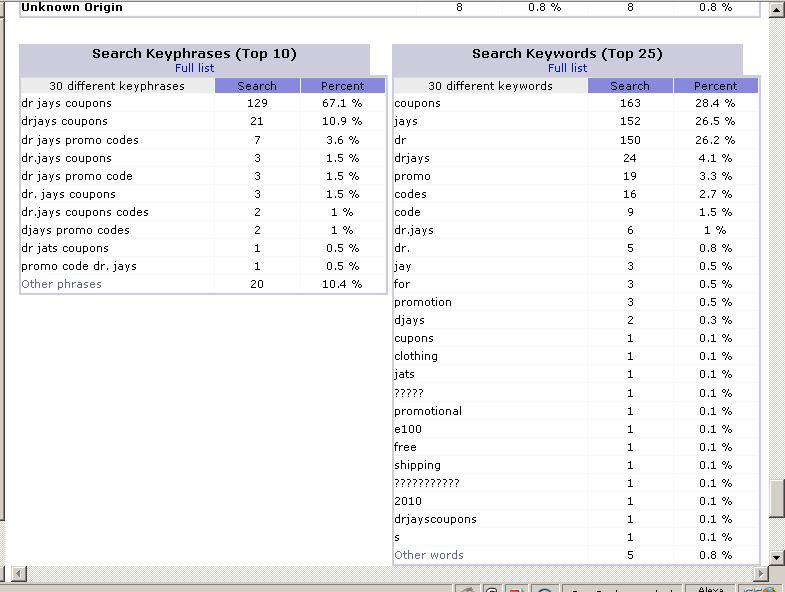Click the vertical scrollbar thumb
Screen dimensions: 785x592
coord(777,500)
